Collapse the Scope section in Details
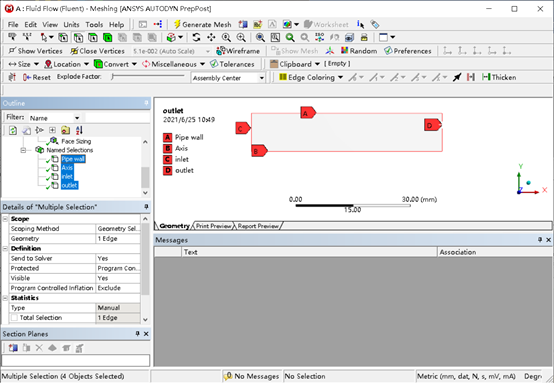554x383 pixels. 5,219
